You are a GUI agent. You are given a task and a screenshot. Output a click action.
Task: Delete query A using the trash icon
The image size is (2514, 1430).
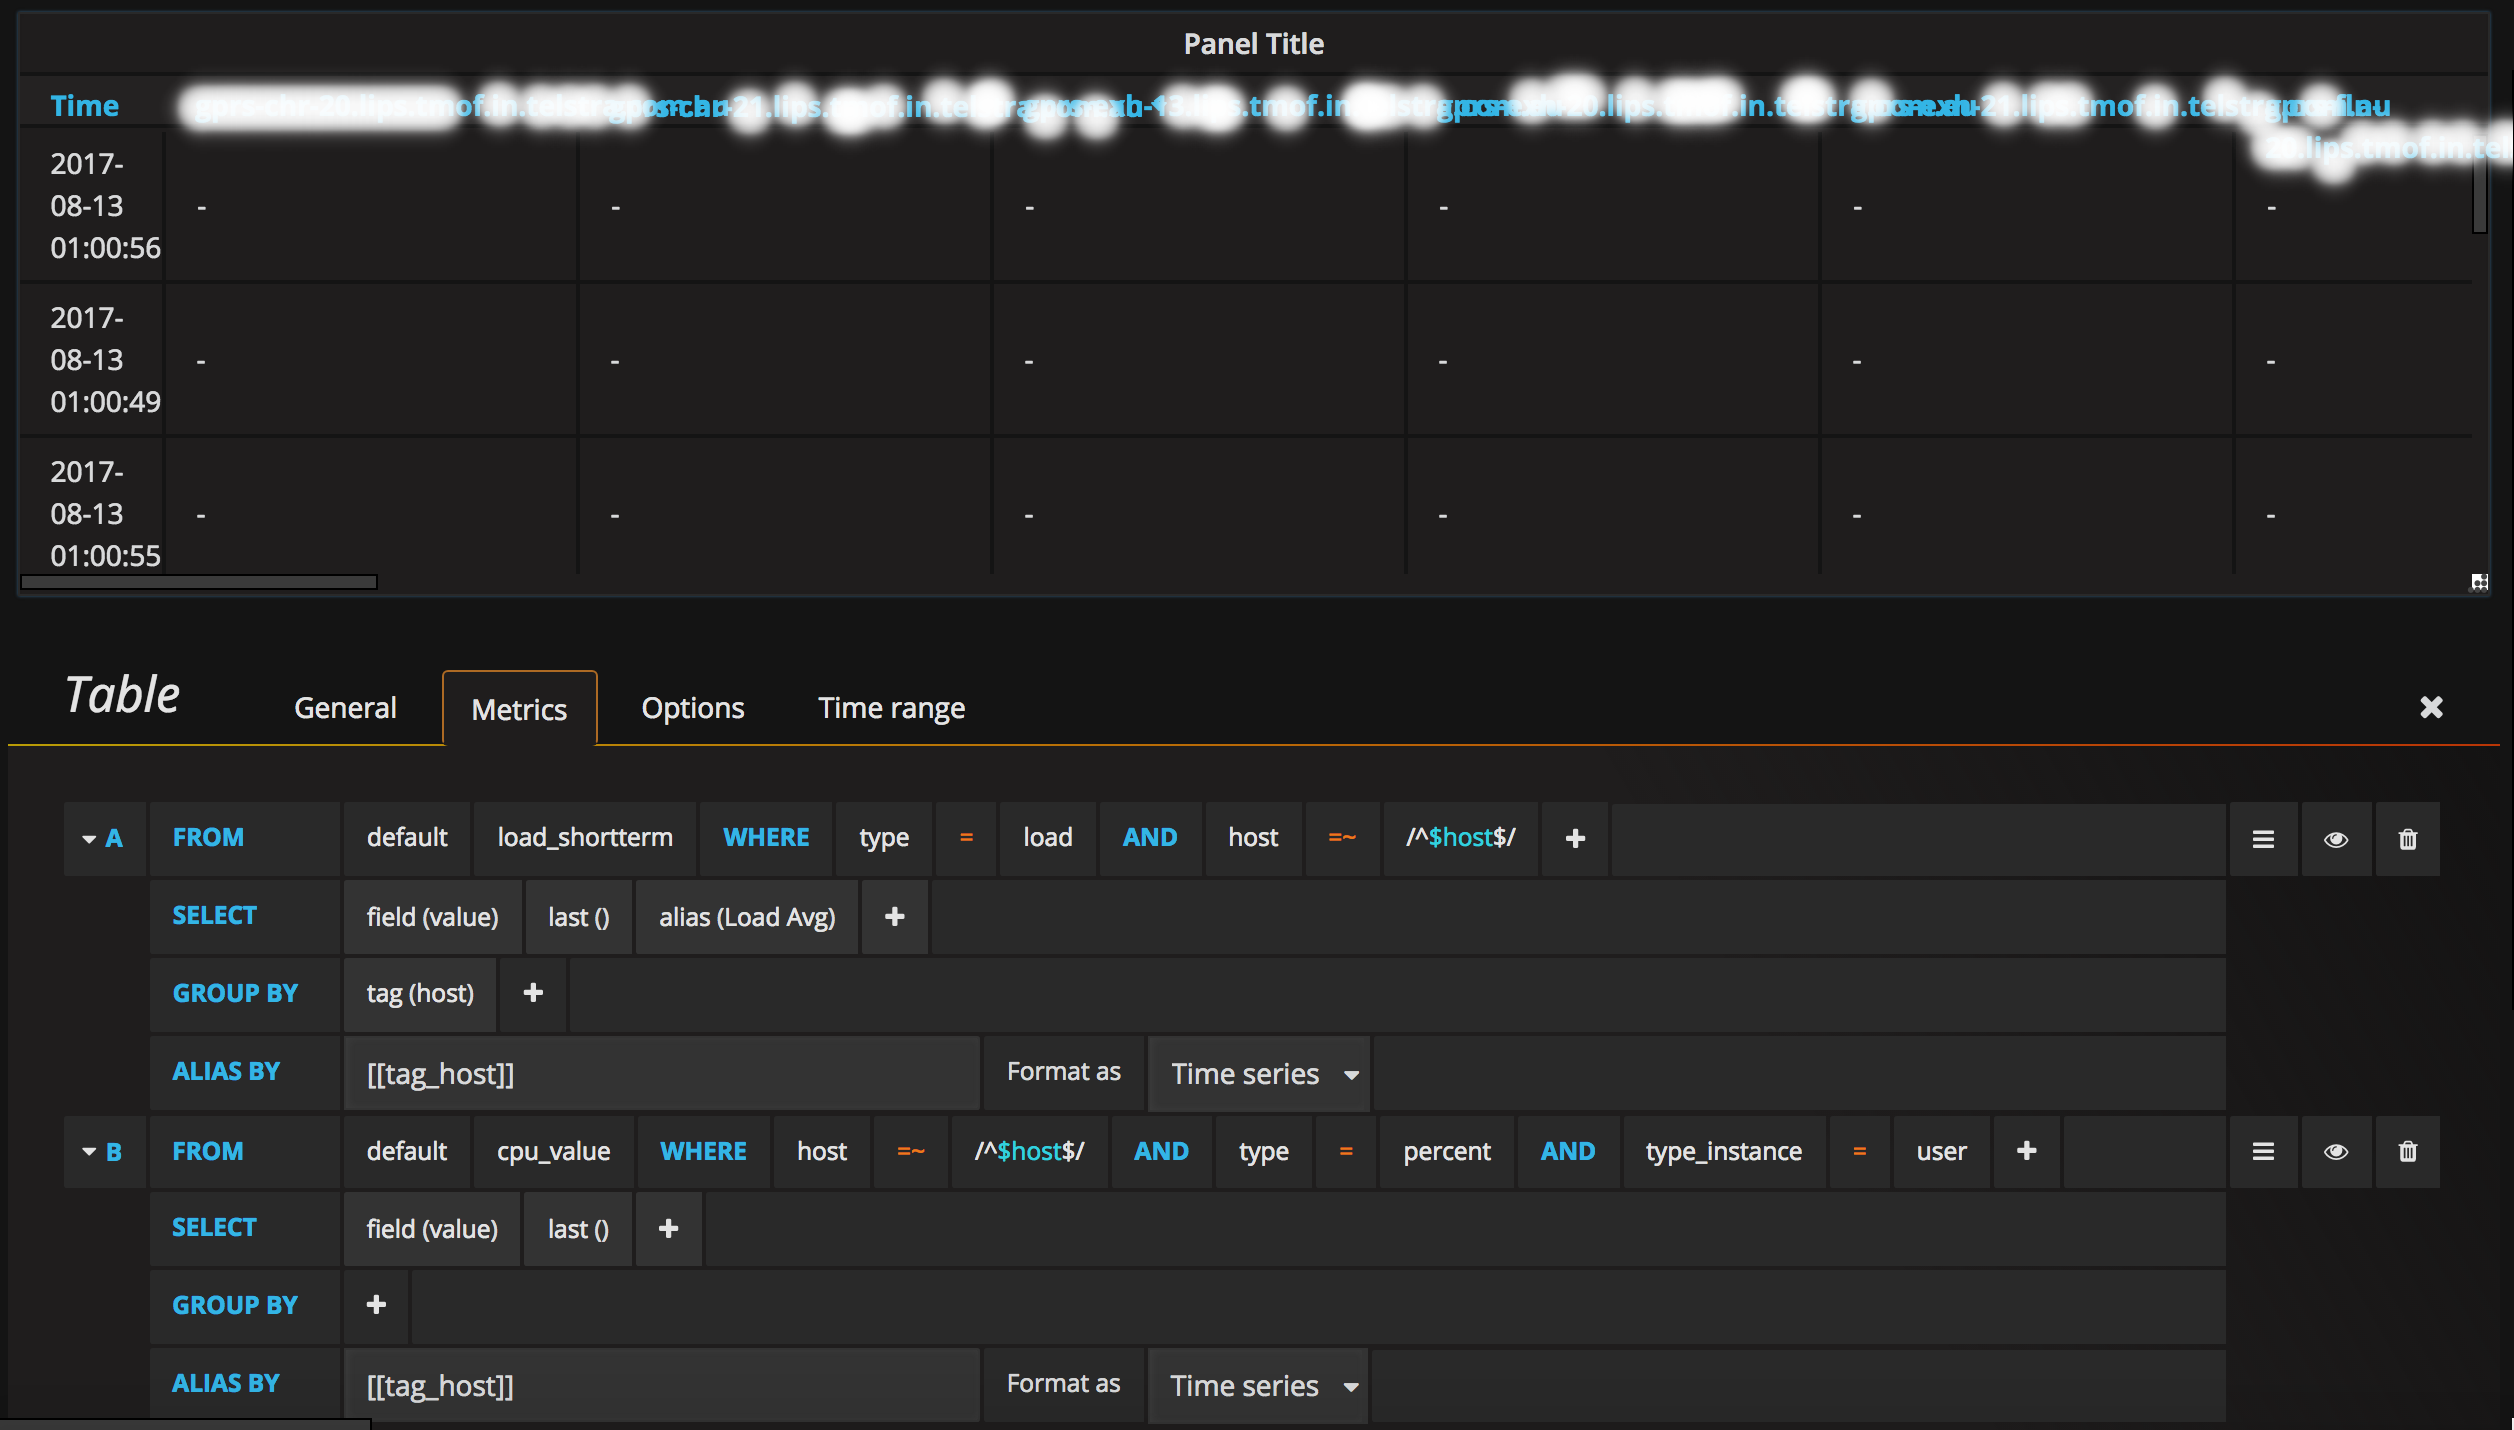2407,838
